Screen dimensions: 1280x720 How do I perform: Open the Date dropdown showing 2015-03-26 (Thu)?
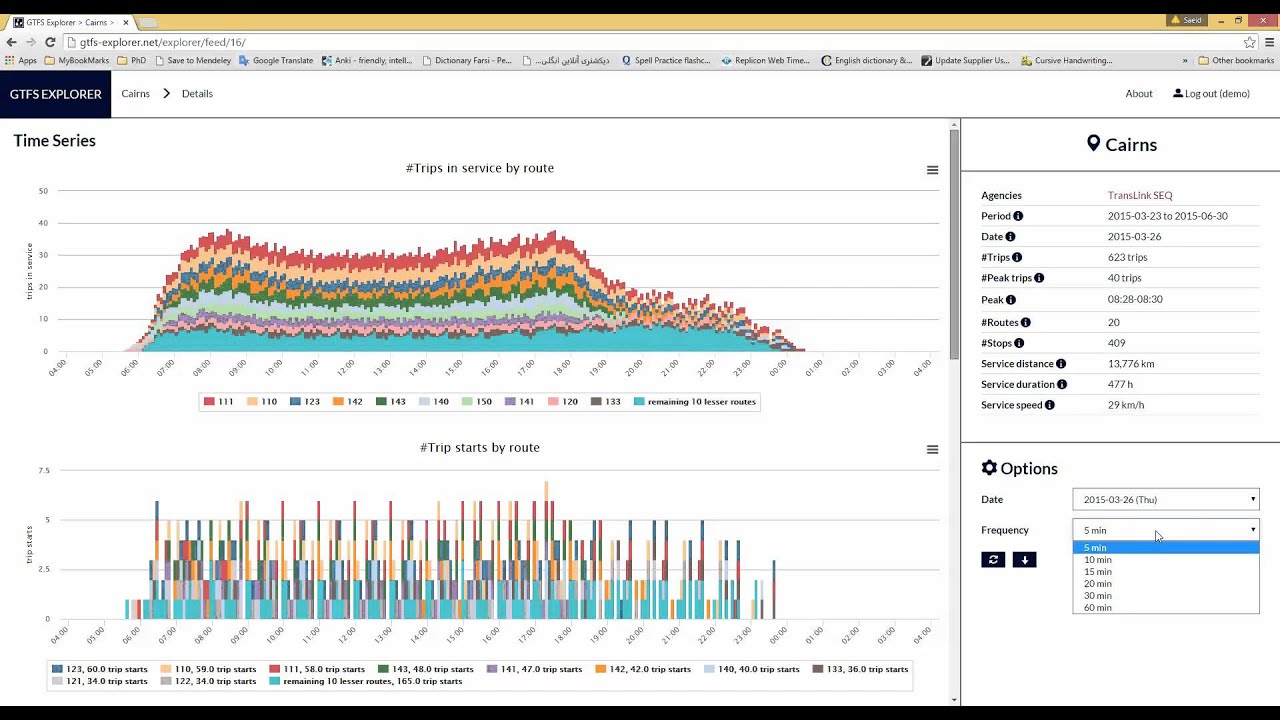[x=1165, y=499]
